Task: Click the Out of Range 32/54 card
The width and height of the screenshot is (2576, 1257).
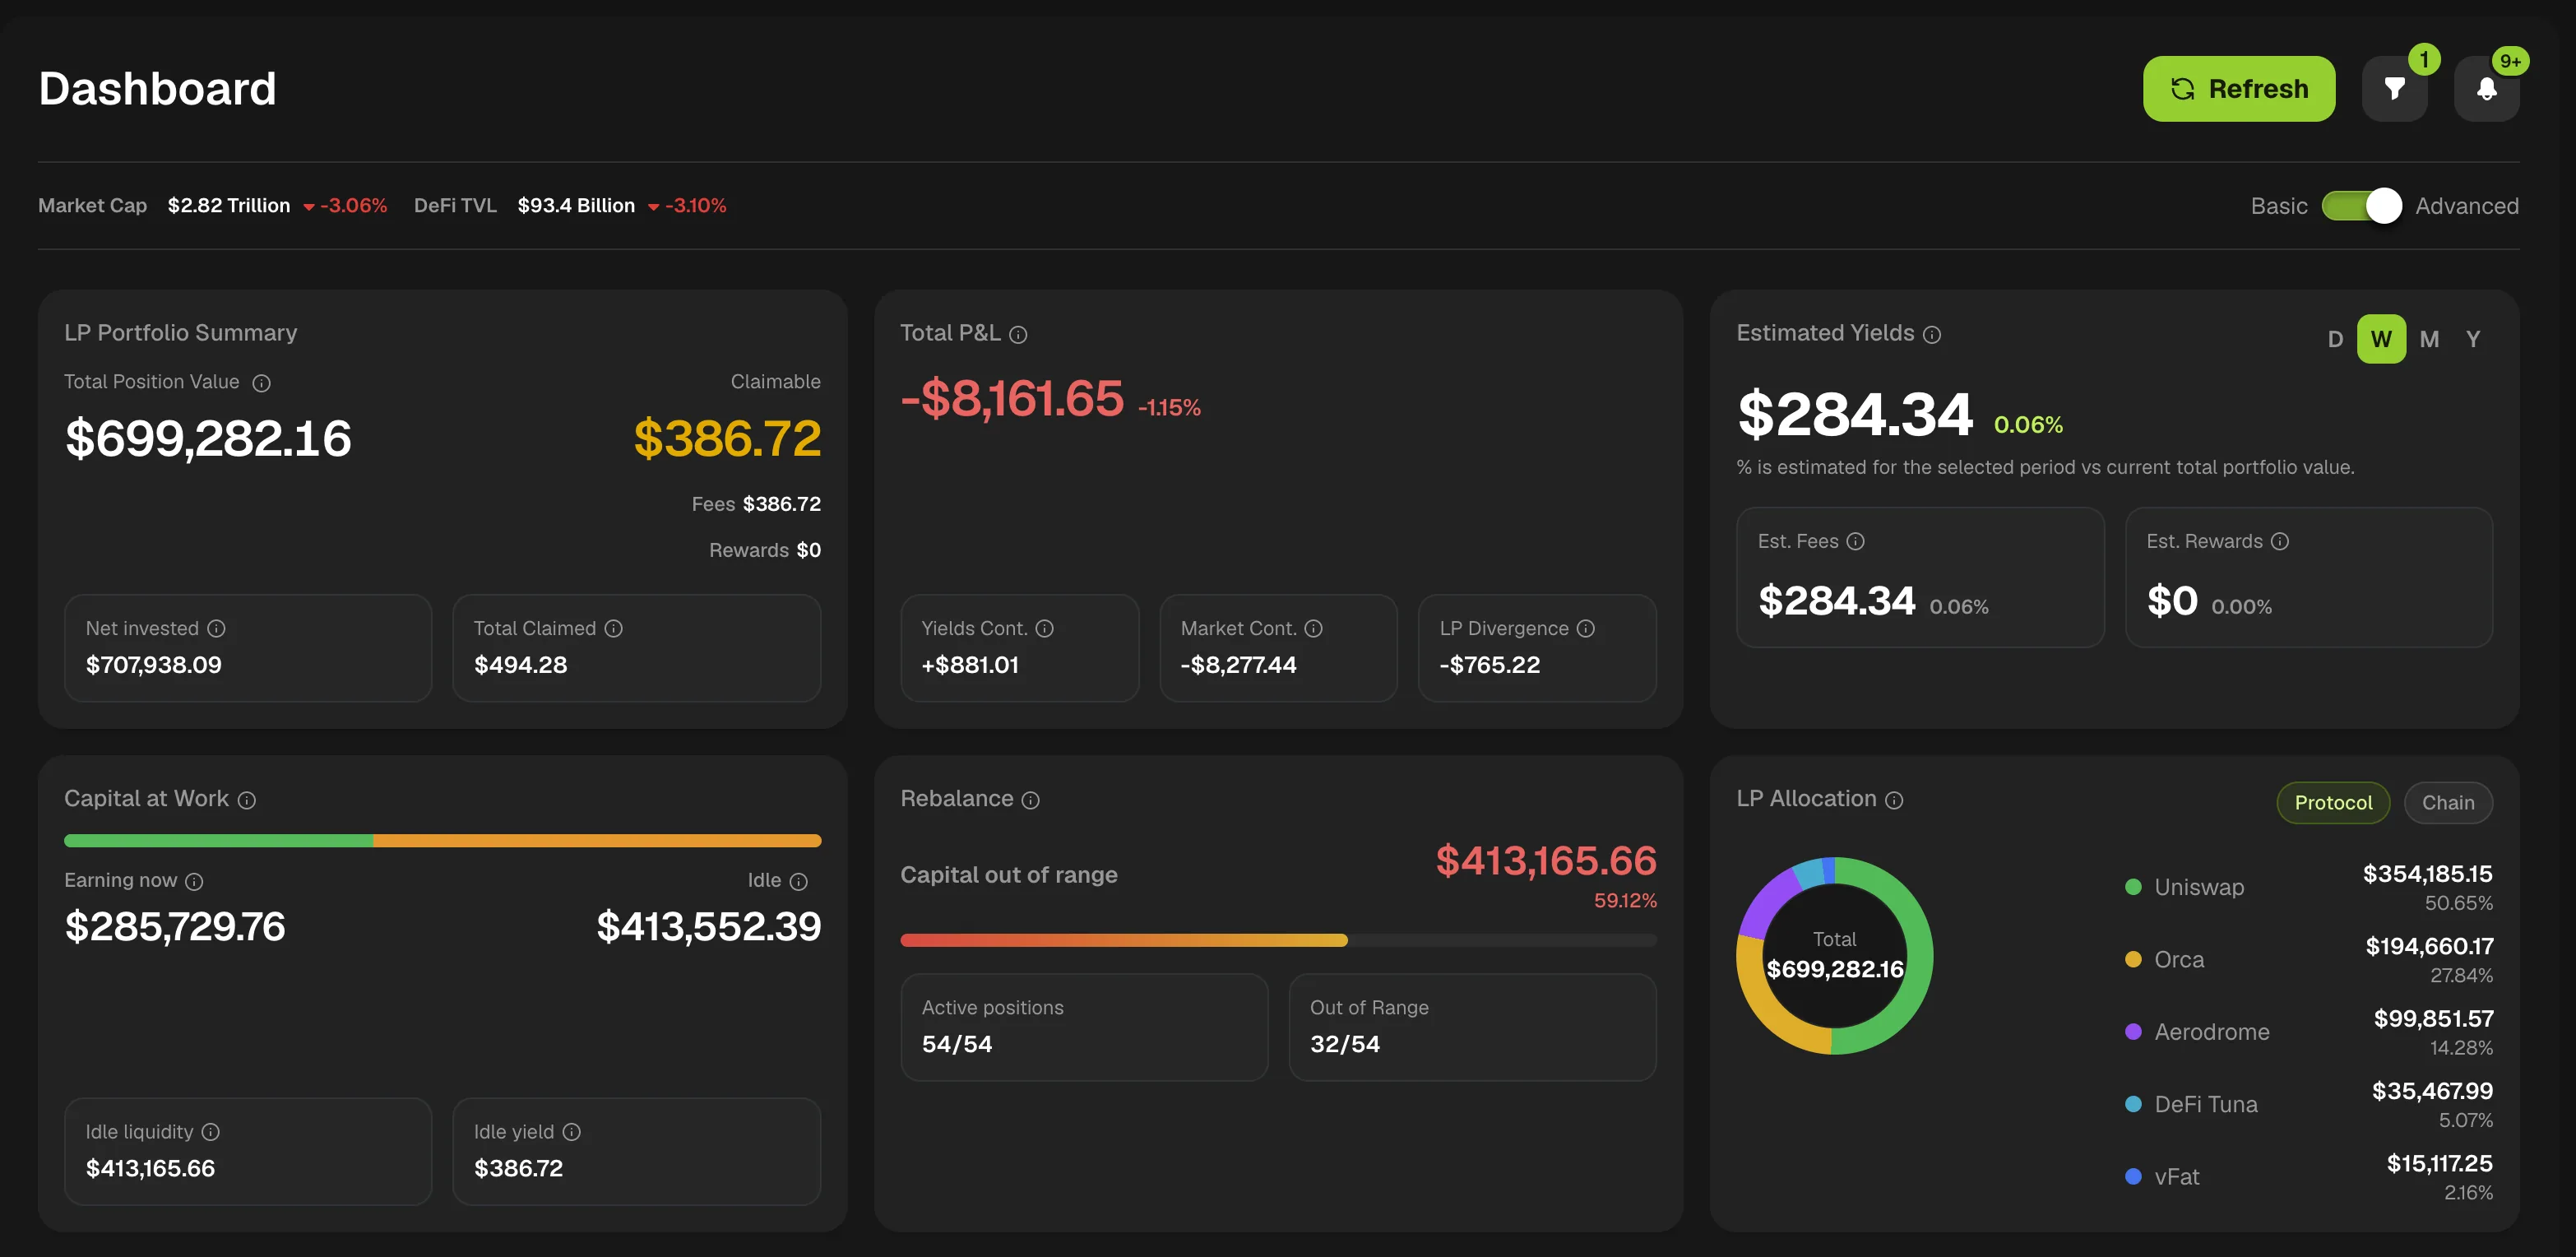Action: point(1472,1027)
